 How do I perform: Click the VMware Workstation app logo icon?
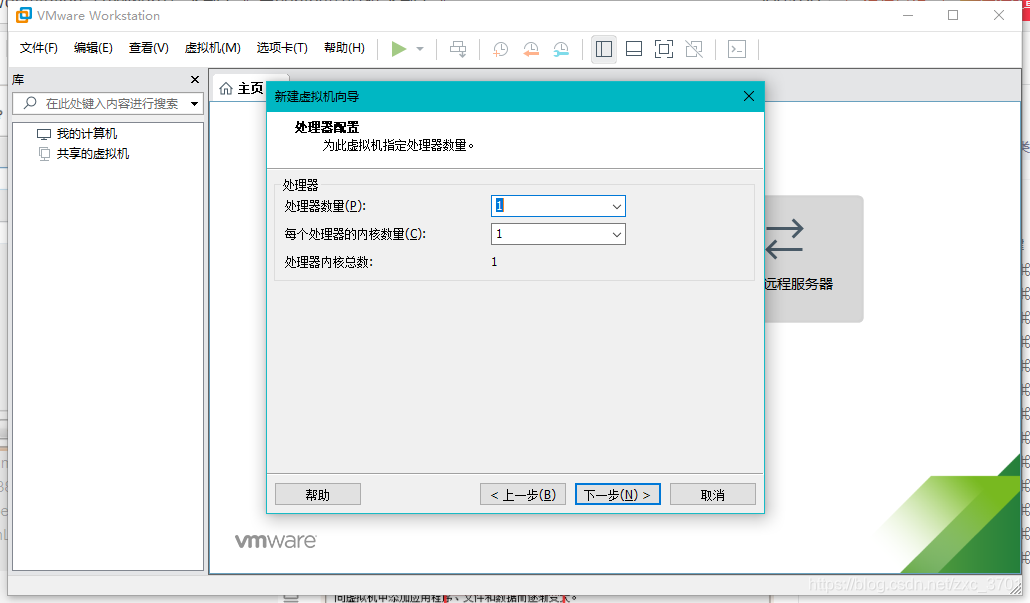click(24, 15)
